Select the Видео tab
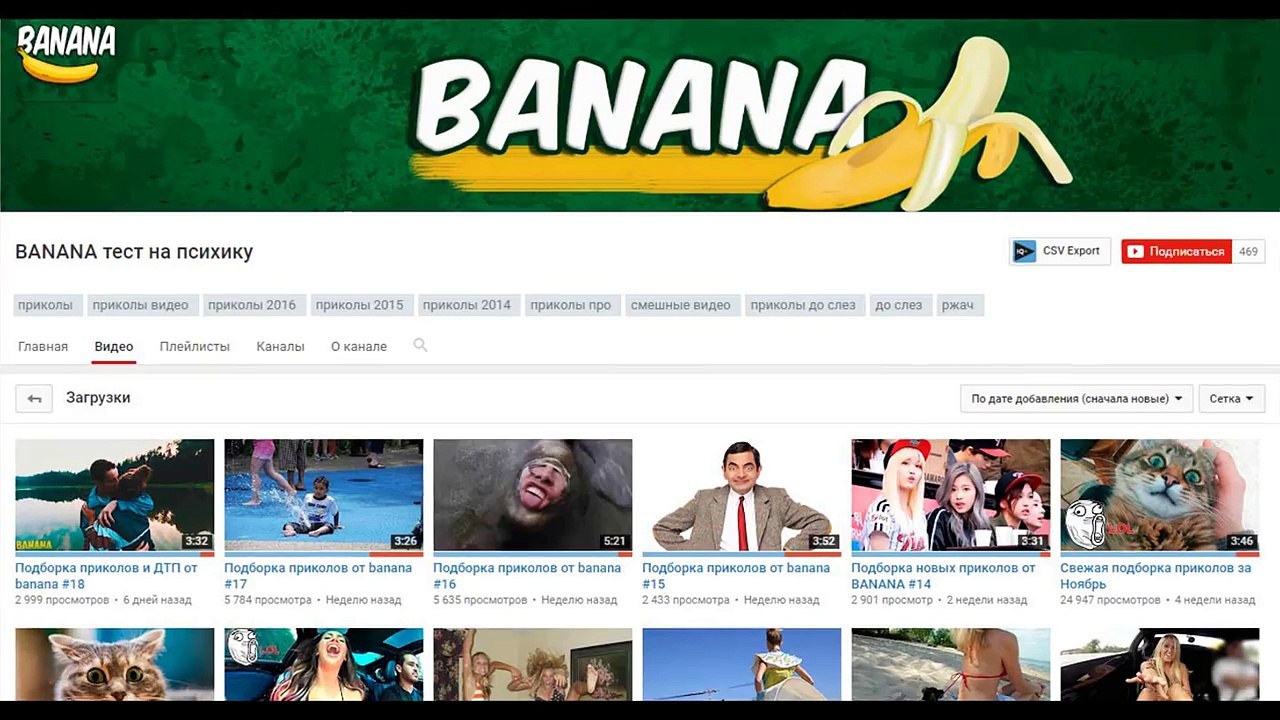The width and height of the screenshot is (1280, 720). [114, 347]
